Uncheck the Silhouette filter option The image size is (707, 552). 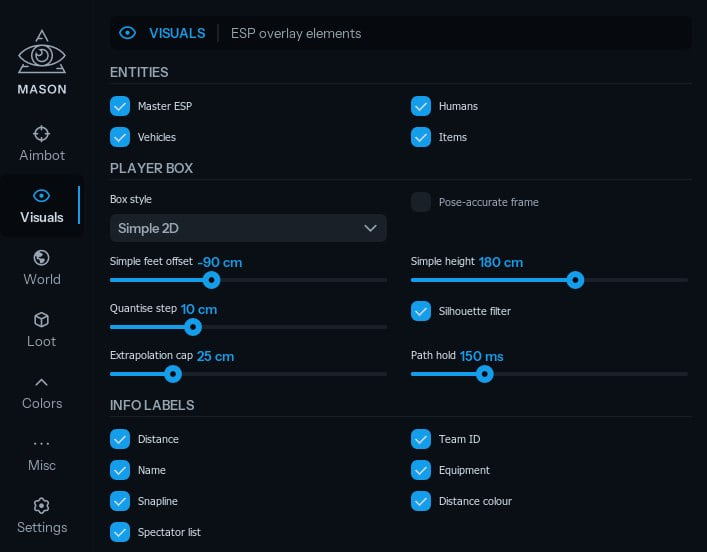(x=421, y=311)
